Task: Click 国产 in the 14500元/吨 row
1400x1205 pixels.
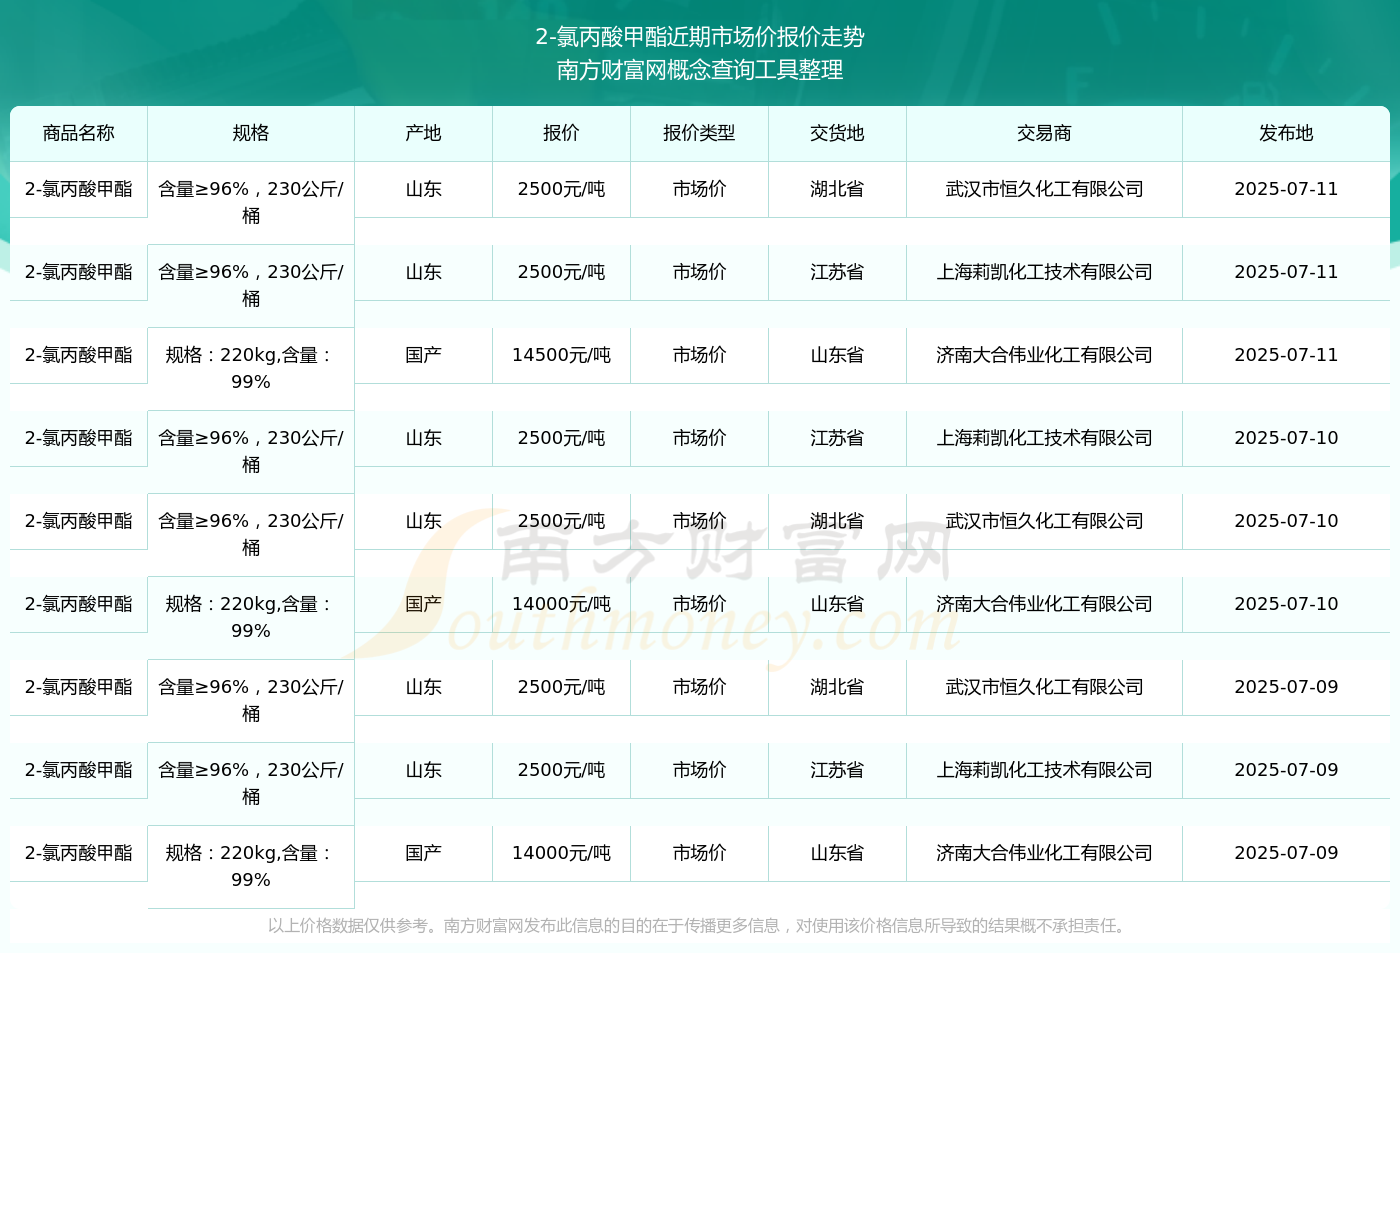Action: [x=423, y=355]
